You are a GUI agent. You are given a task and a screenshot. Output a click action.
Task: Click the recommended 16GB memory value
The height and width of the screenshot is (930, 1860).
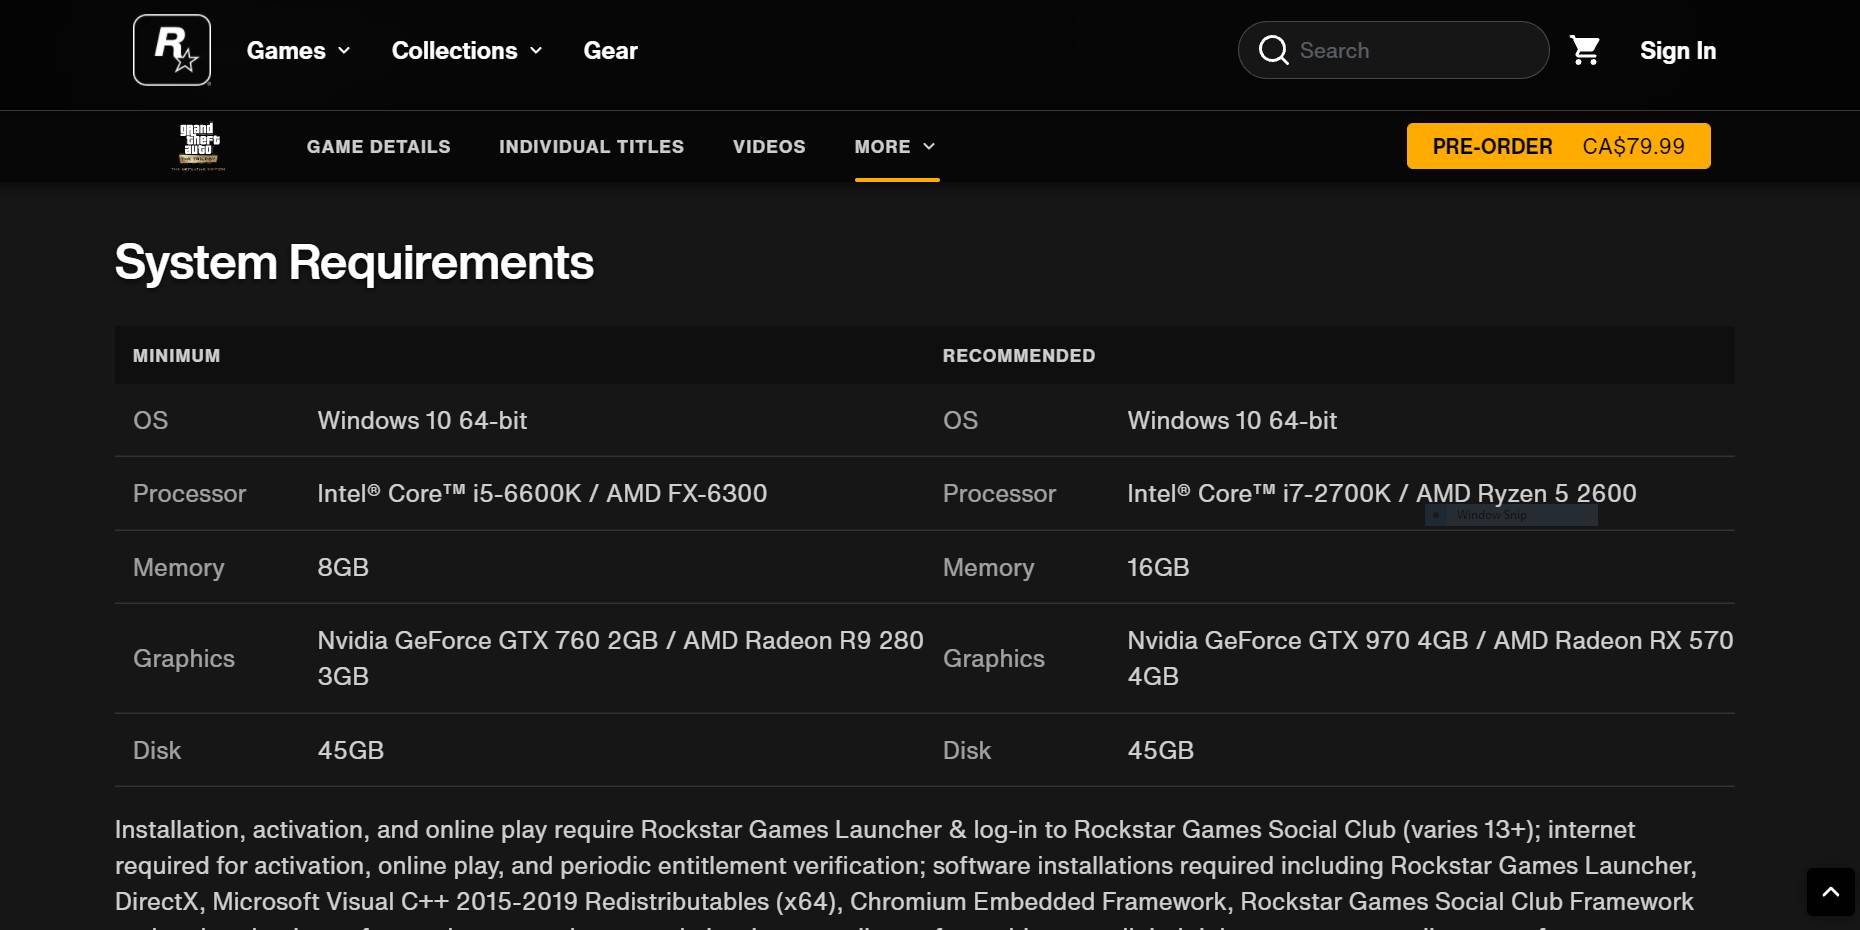pyautogui.click(x=1158, y=567)
